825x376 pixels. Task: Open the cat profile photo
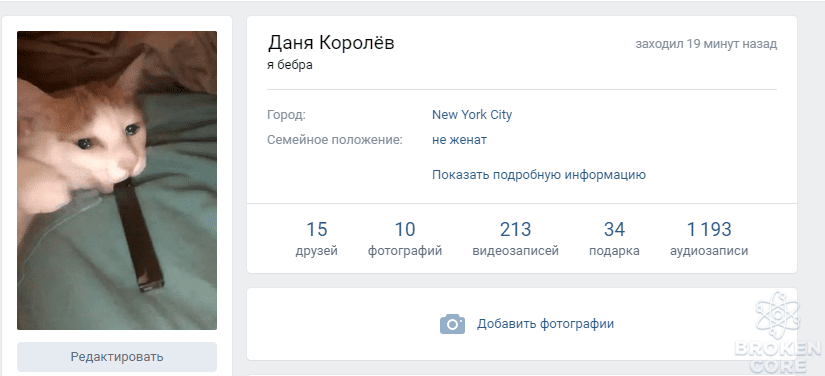tap(117, 180)
